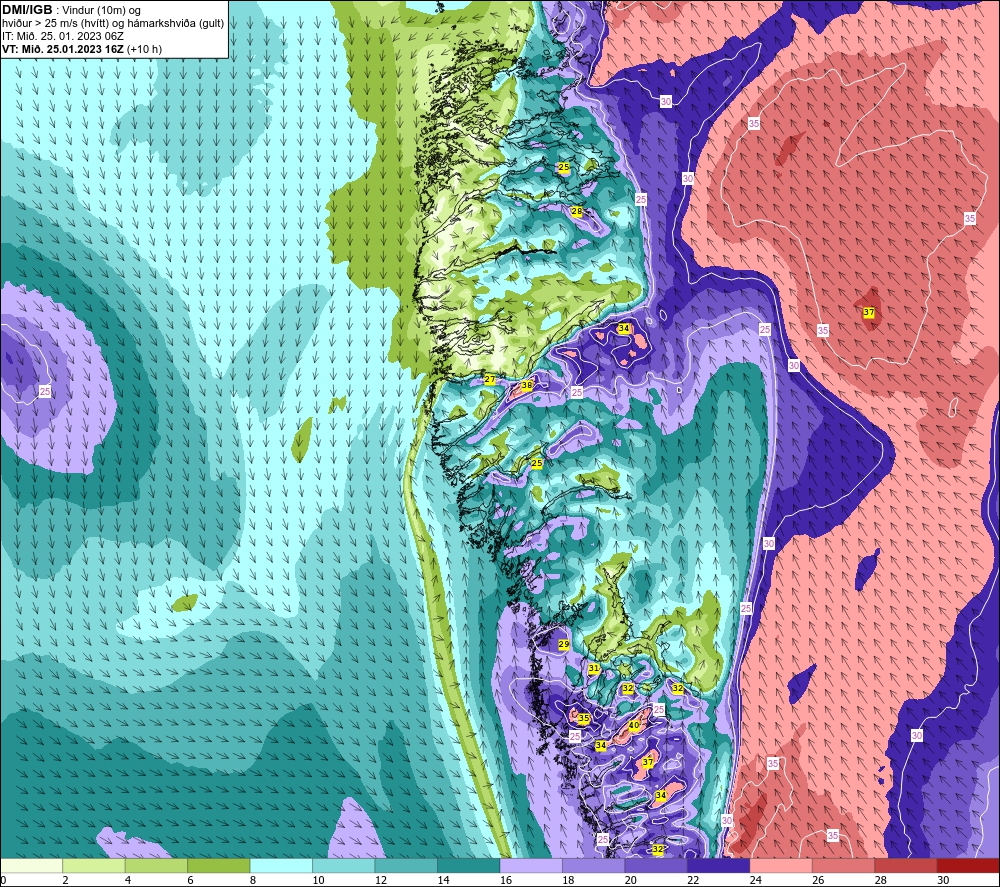The height and width of the screenshot is (887, 1000).
Task: Click the legend scale number 14
Action: (443, 880)
